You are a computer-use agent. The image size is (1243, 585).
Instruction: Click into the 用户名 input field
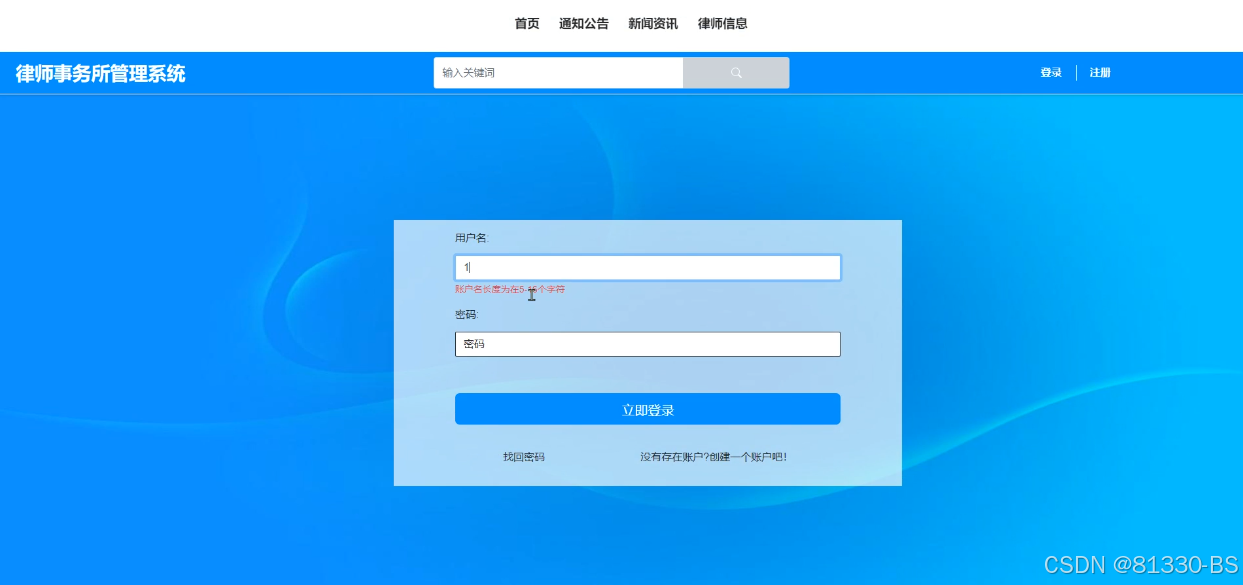[x=648, y=268]
